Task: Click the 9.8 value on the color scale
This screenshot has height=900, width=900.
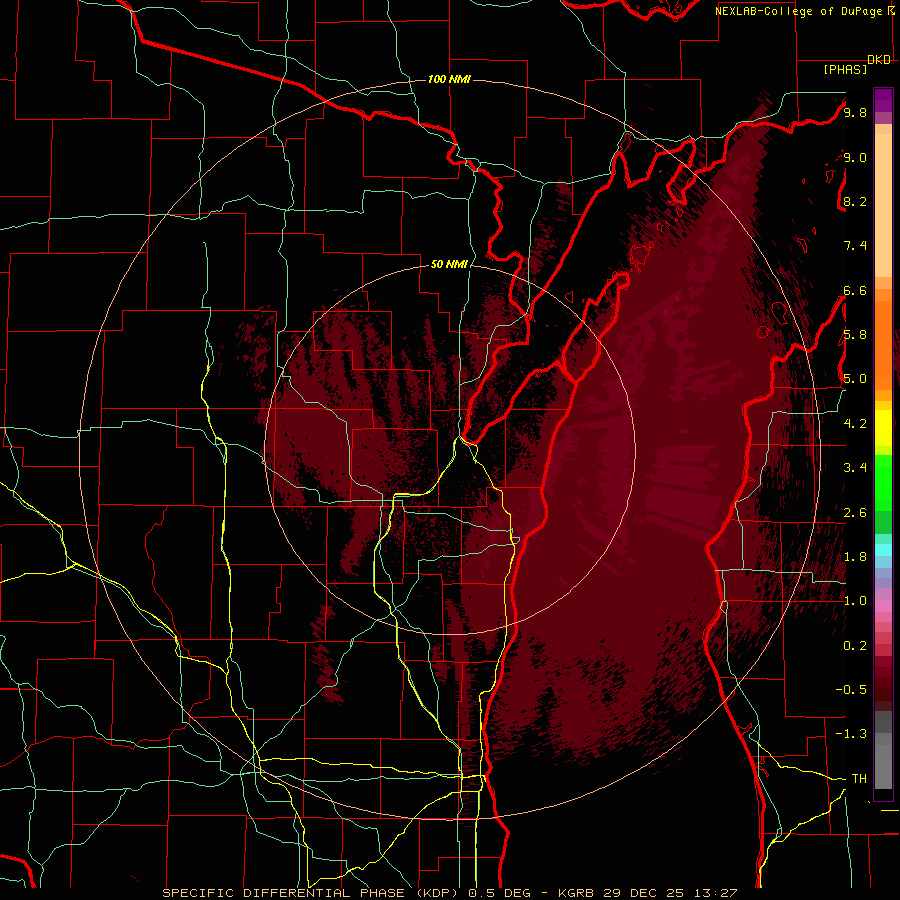Action: pyautogui.click(x=855, y=112)
